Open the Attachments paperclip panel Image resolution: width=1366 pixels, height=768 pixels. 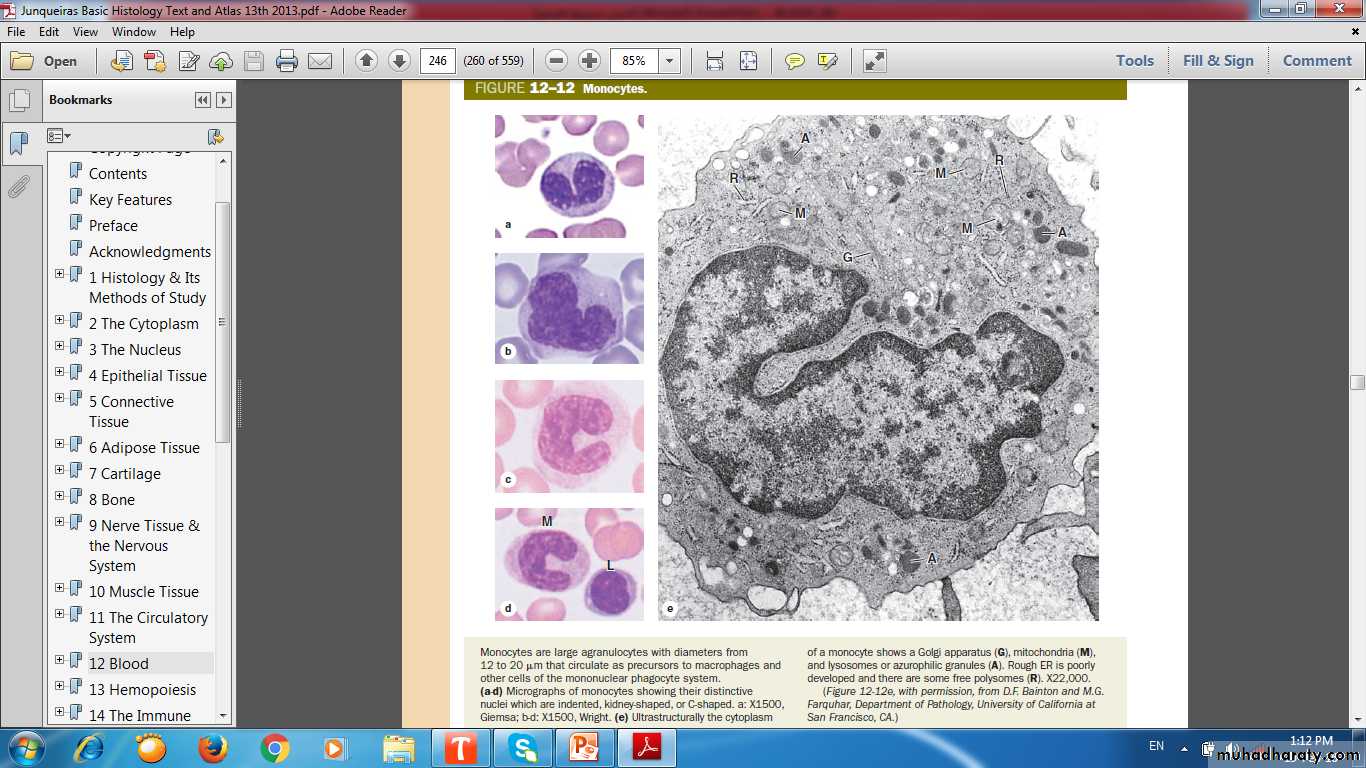19,187
